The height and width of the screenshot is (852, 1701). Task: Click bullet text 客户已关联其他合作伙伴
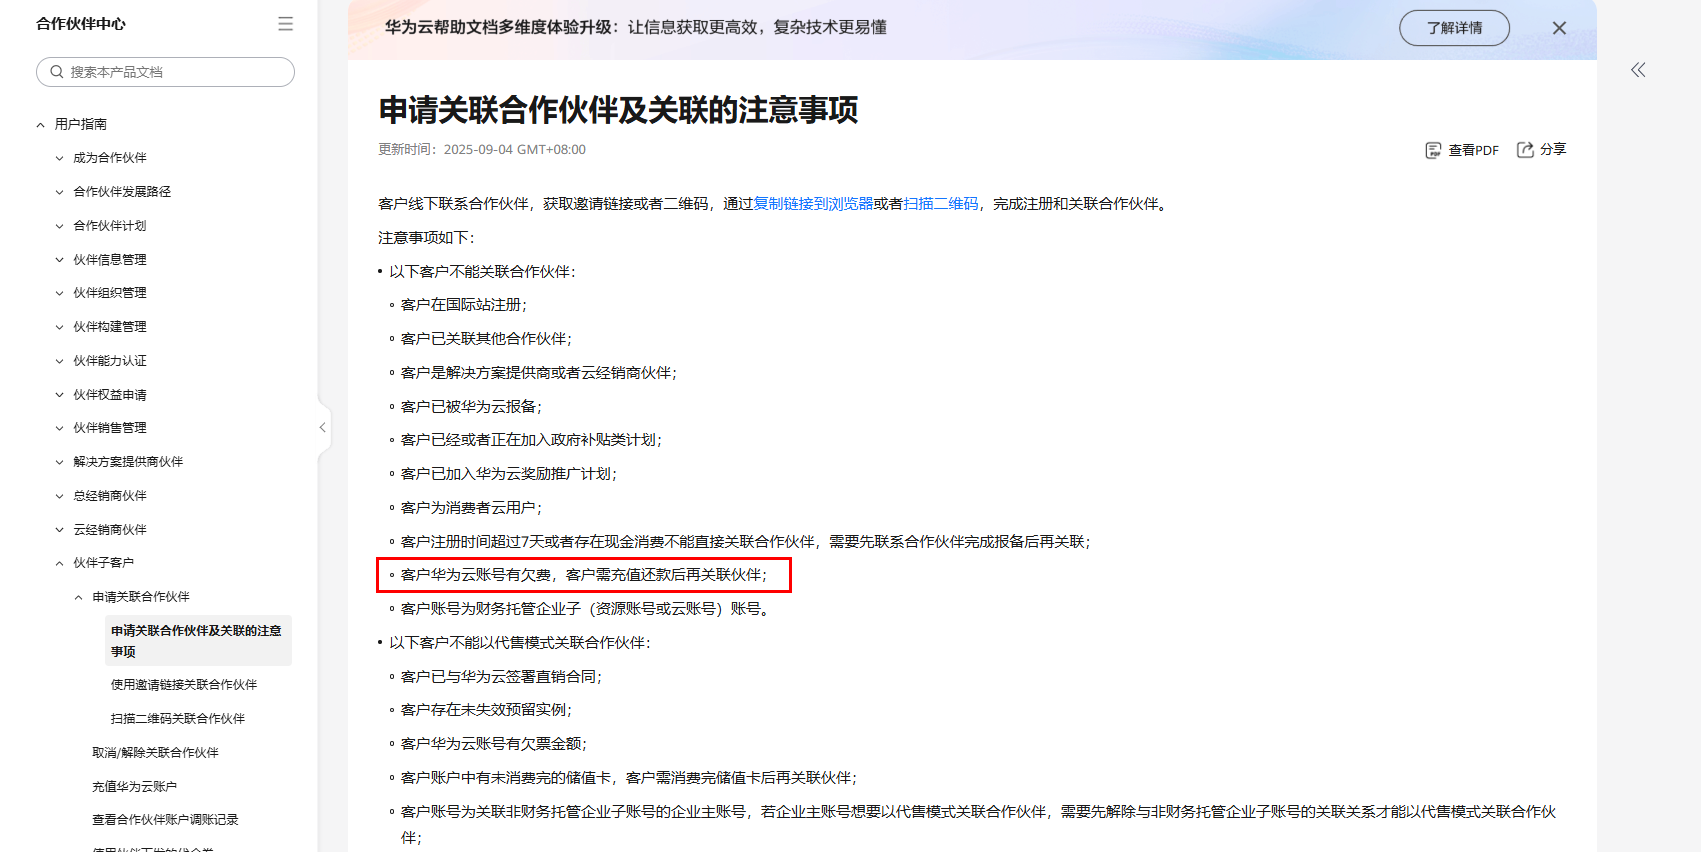486,339
